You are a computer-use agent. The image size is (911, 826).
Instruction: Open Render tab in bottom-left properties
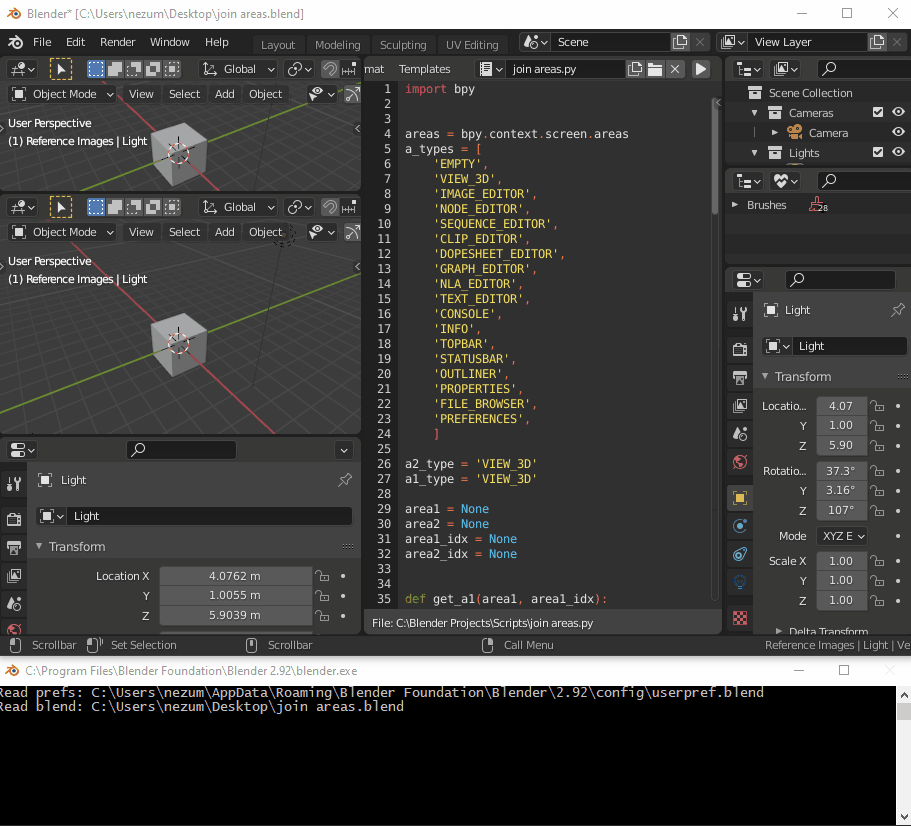click(14, 519)
